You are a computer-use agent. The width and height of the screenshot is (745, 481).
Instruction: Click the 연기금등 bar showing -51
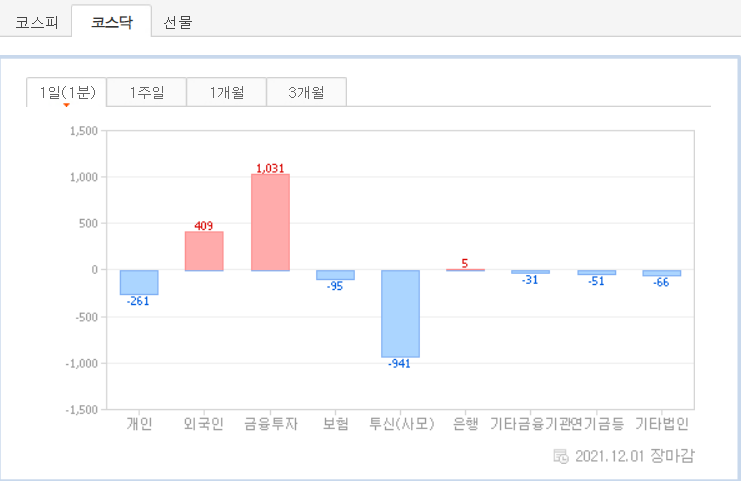pyautogui.click(x=597, y=272)
